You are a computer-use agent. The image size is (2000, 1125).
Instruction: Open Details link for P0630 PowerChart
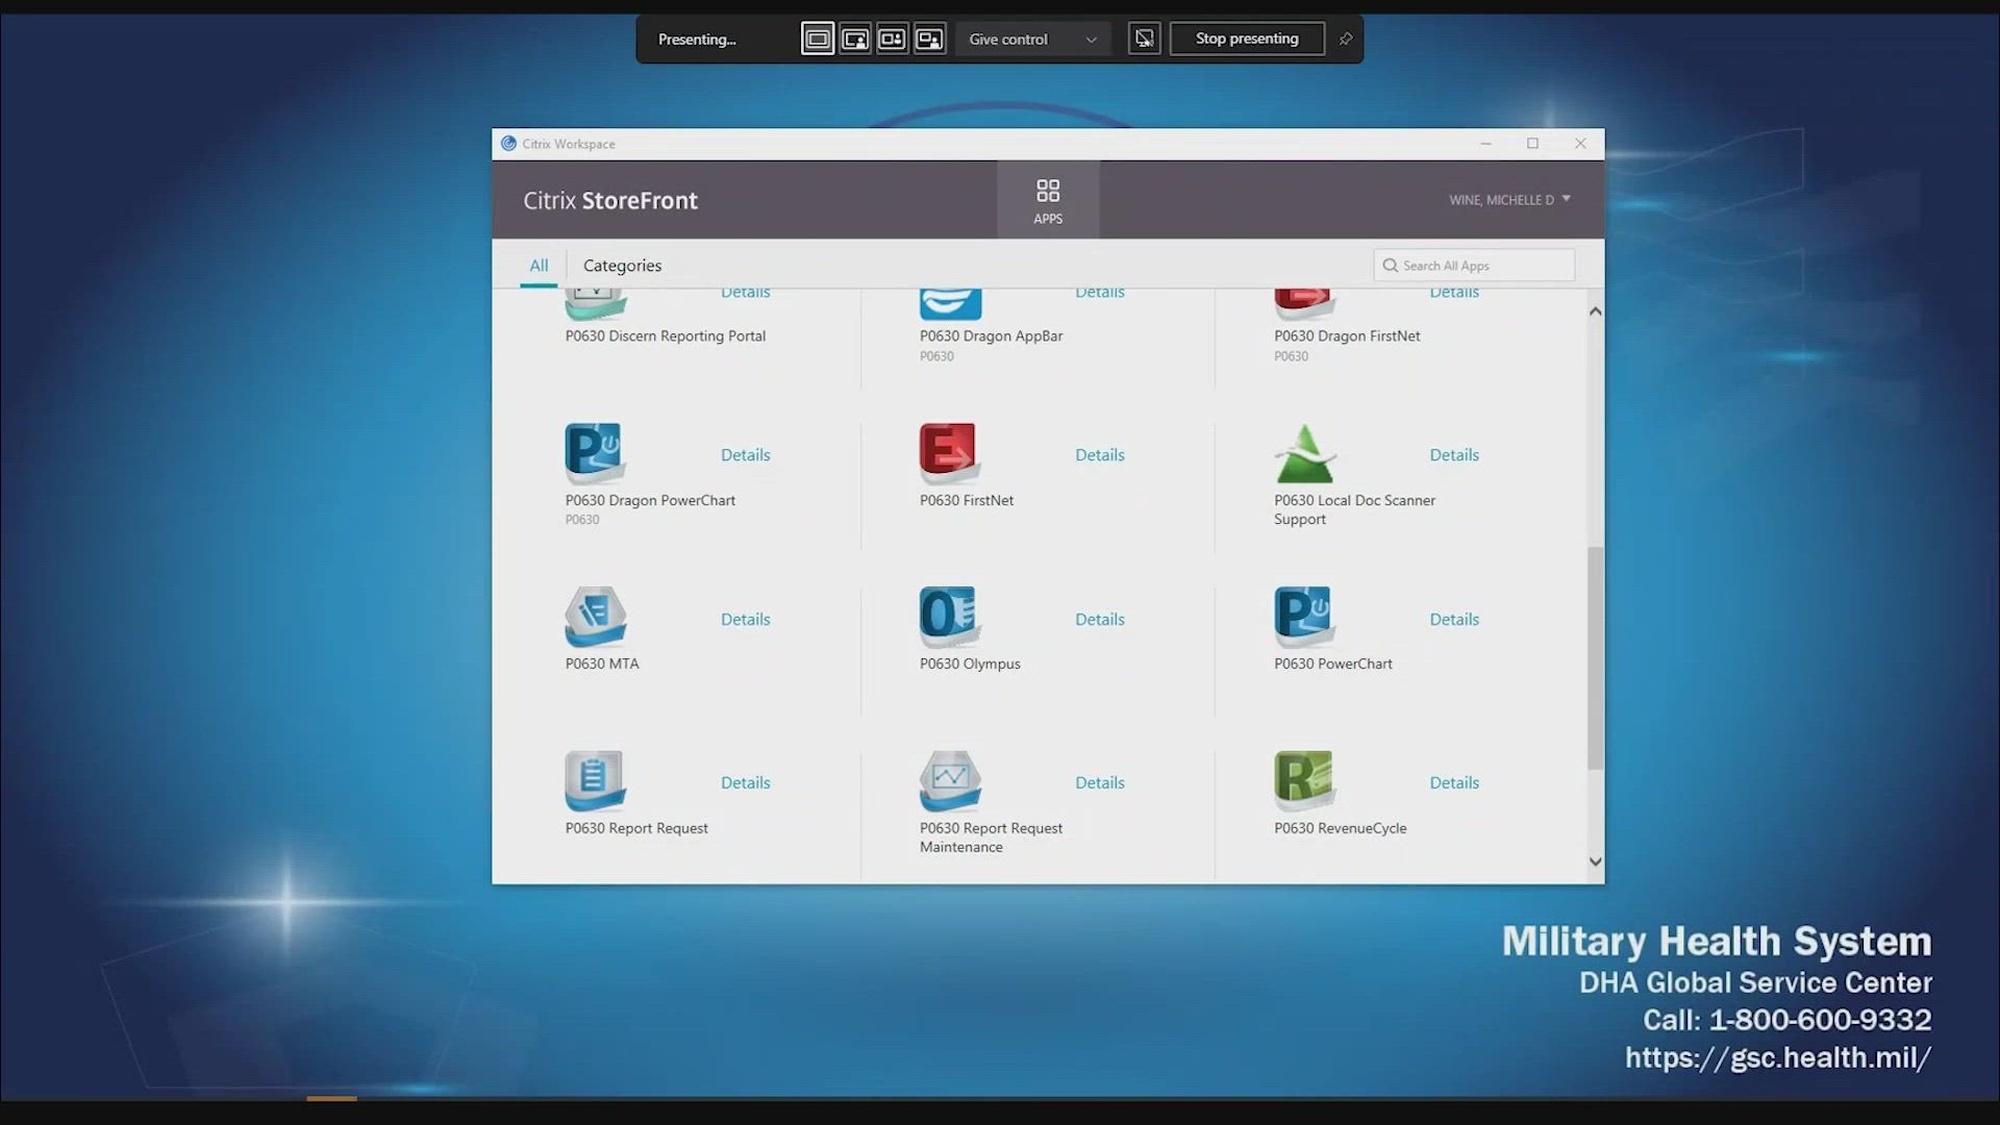1453,619
